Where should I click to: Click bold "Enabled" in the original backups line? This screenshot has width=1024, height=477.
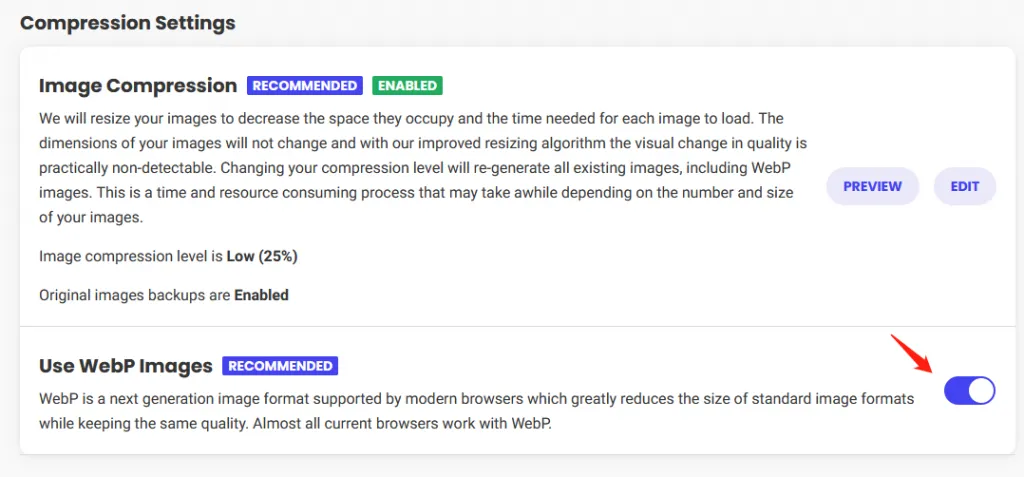pyautogui.click(x=261, y=295)
